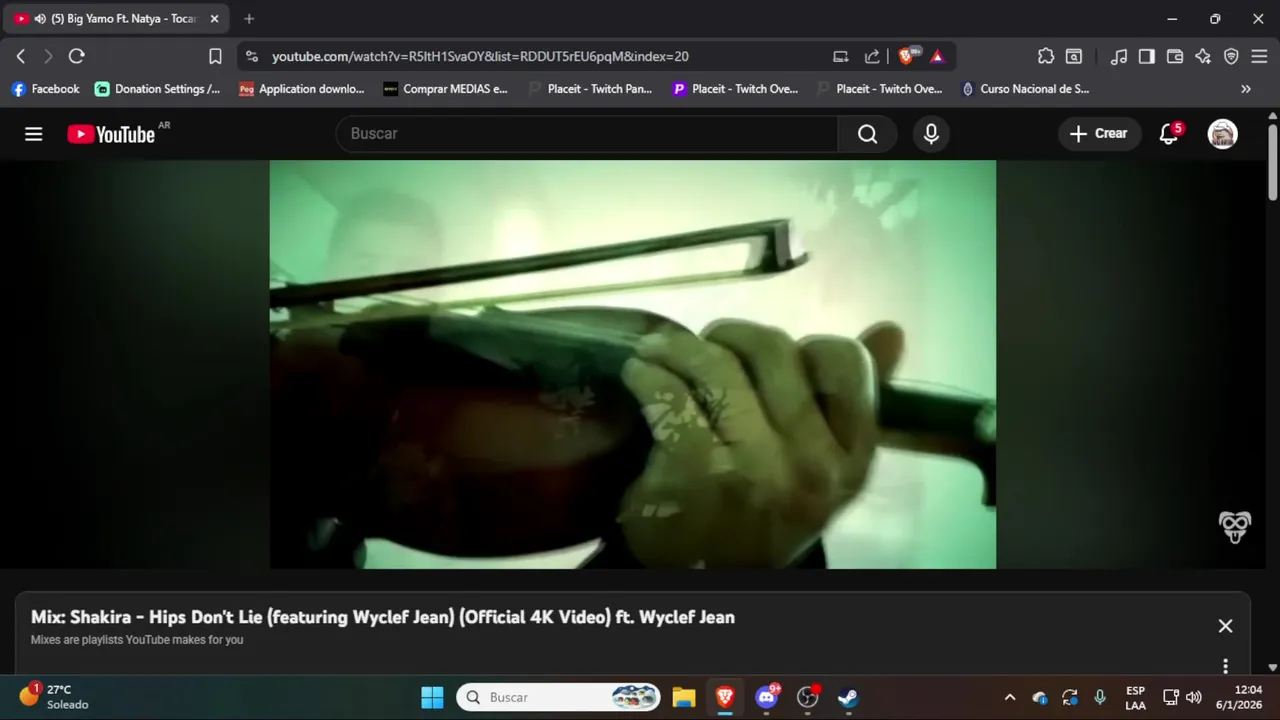The height and width of the screenshot is (720, 1280).
Task: Go forward with the browser forward arrow
Action: tap(48, 57)
